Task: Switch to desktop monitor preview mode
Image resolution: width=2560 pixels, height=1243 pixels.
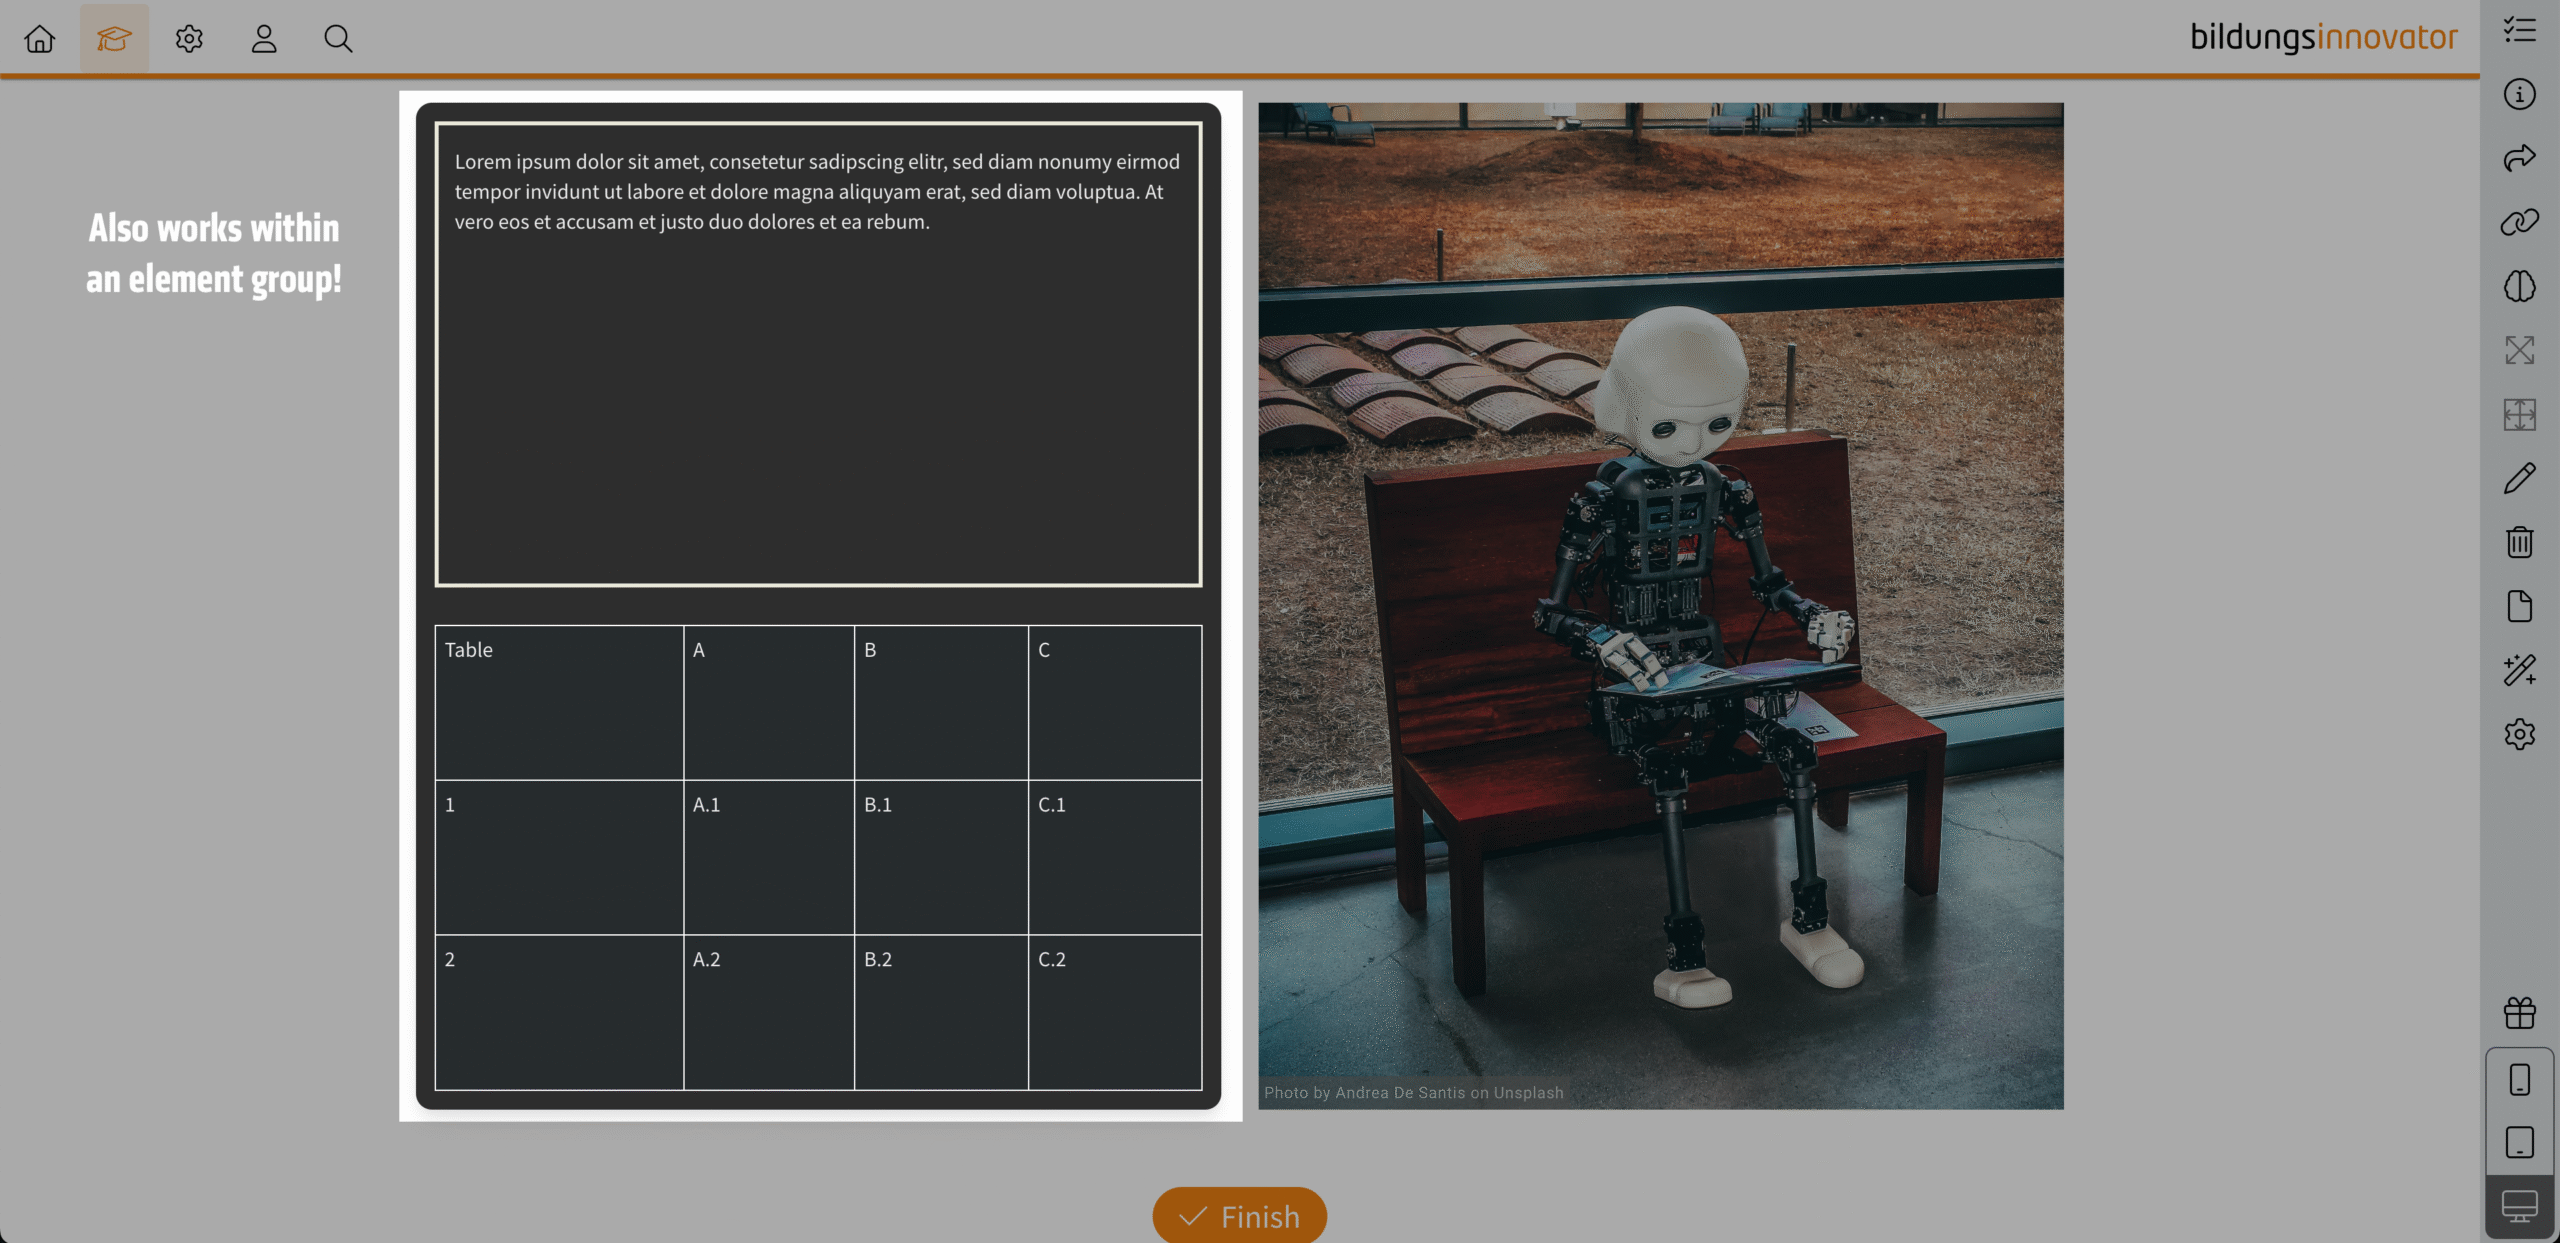Action: [2519, 1206]
